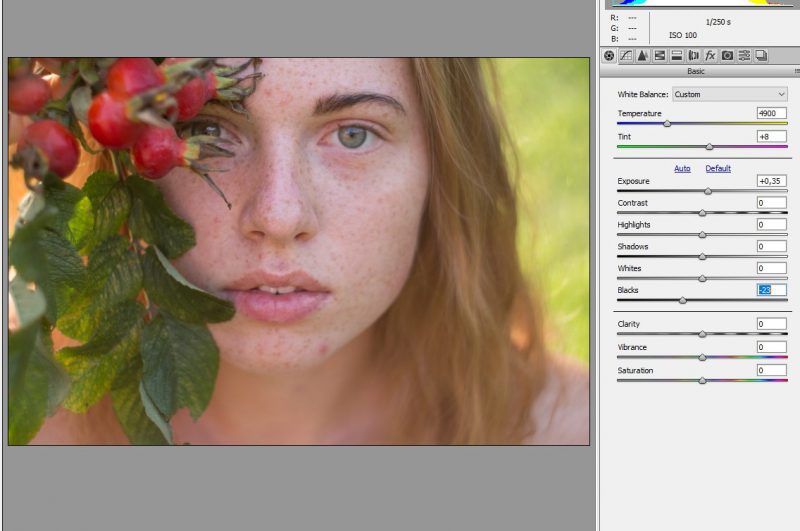Switch to the Presets panel

pos(744,56)
